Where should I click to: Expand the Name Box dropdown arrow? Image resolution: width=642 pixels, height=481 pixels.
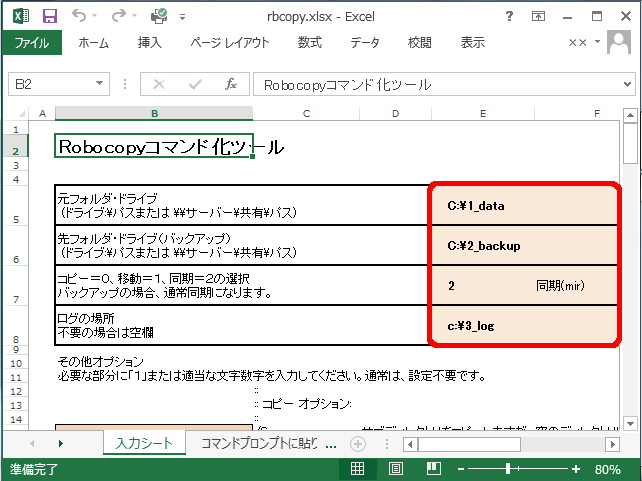99,84
